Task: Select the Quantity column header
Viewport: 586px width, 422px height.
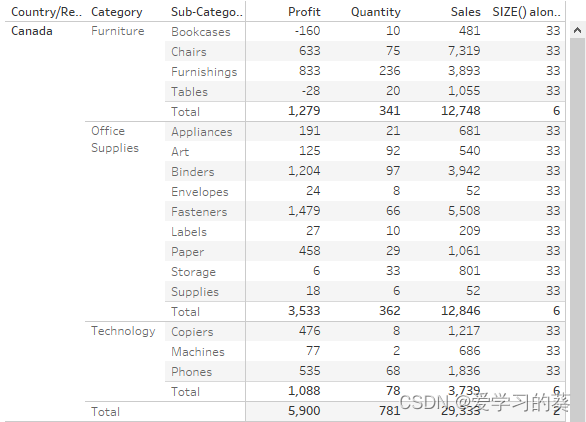Action: (376, 12)
